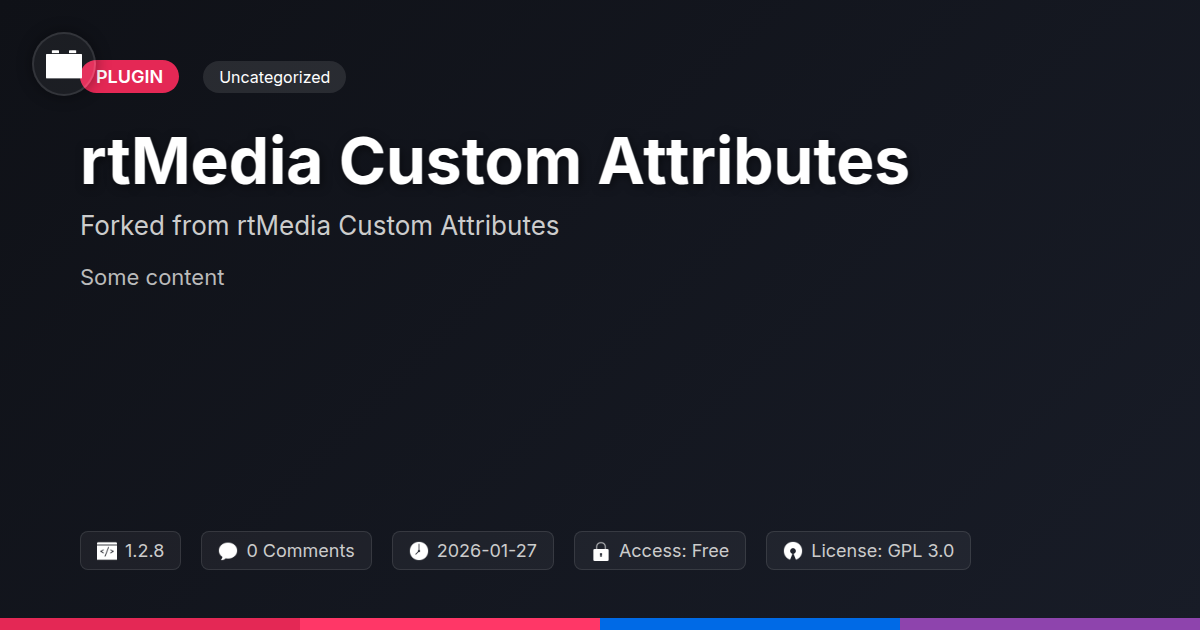Click the purple segment of bottom bar

[x=1050, y=623]
